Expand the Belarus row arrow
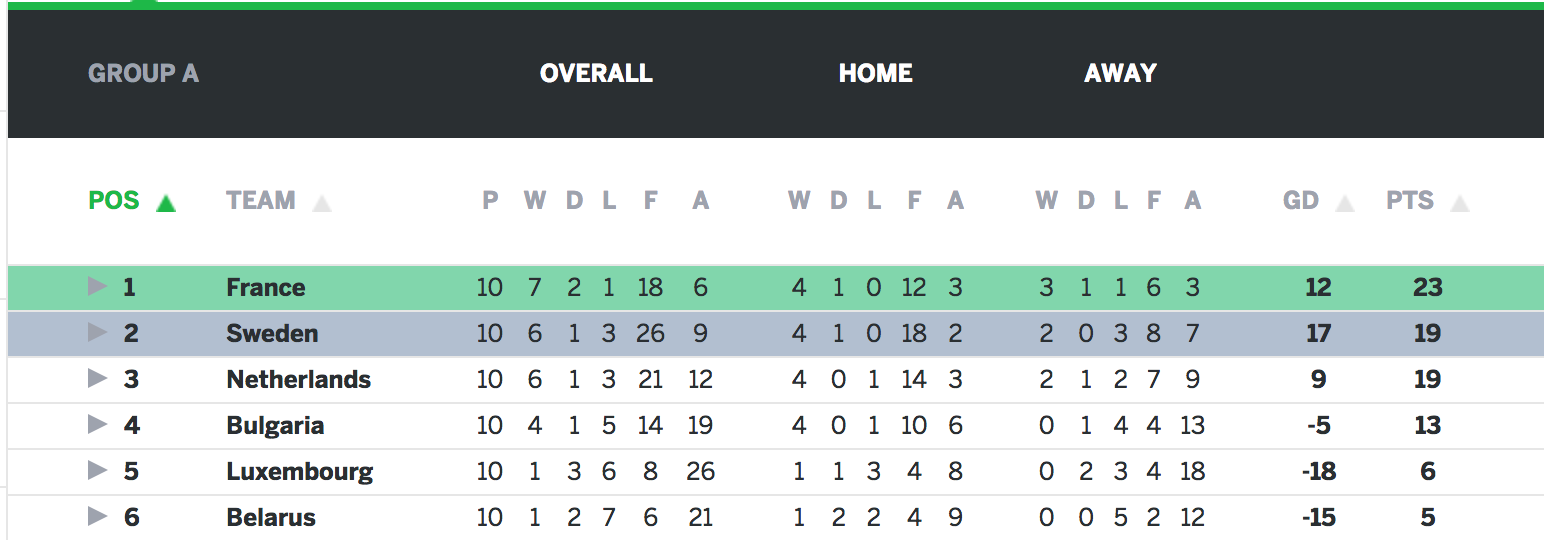 click(97, 517)
